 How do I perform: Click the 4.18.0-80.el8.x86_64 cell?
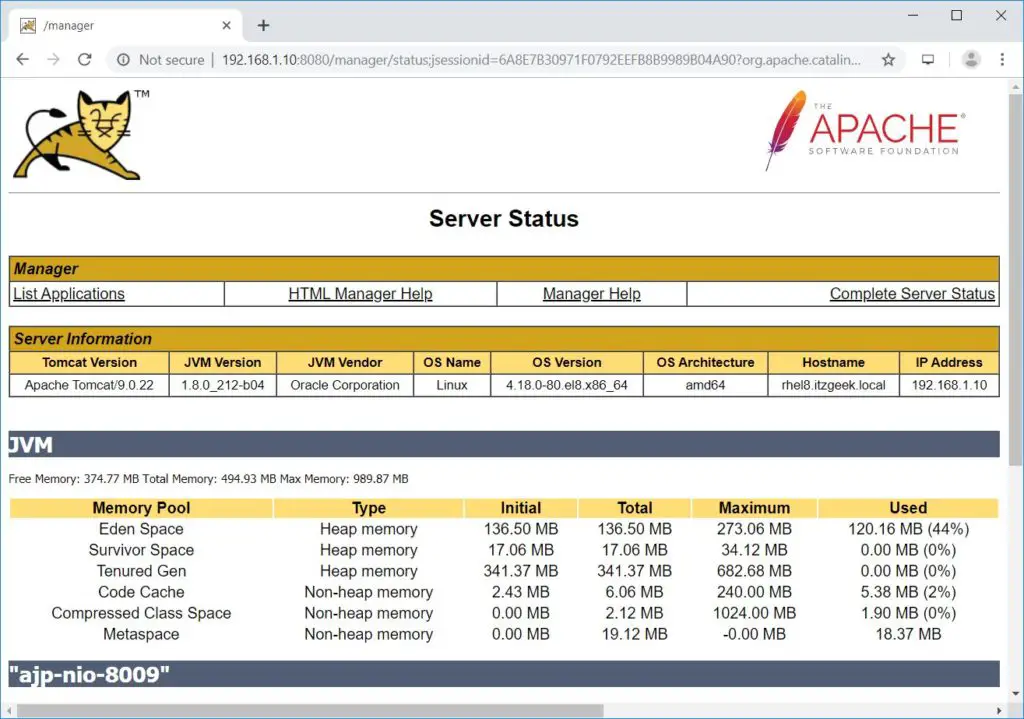(x=567, y=385)
